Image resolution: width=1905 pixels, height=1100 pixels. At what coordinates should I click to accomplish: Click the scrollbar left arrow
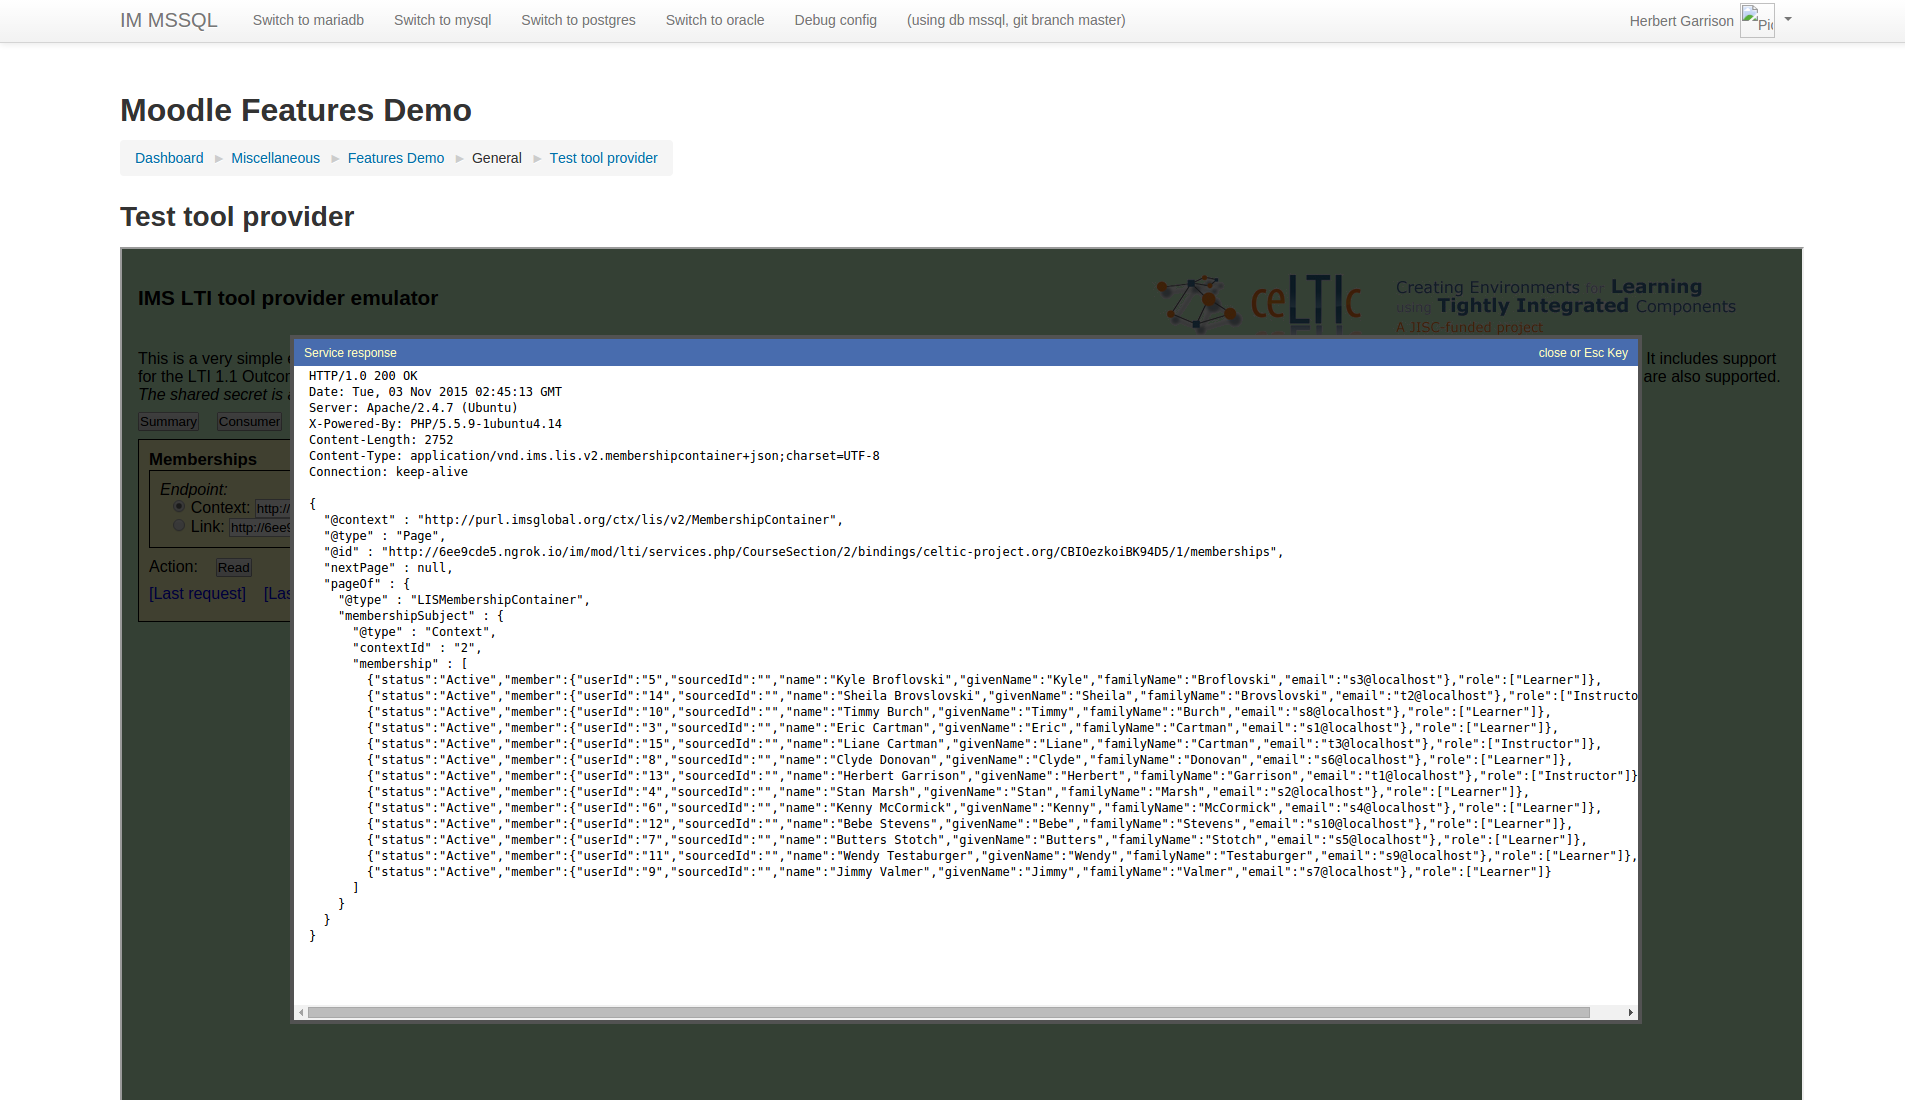[x=301, y=1013]
